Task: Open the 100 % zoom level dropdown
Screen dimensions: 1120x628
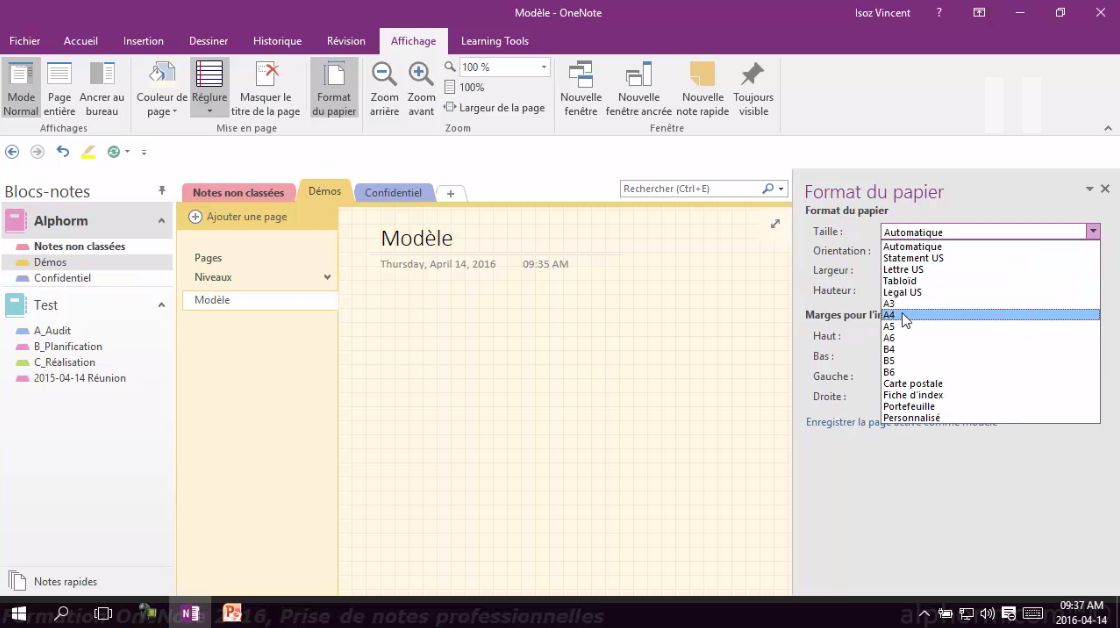Action: coord(544,67)
